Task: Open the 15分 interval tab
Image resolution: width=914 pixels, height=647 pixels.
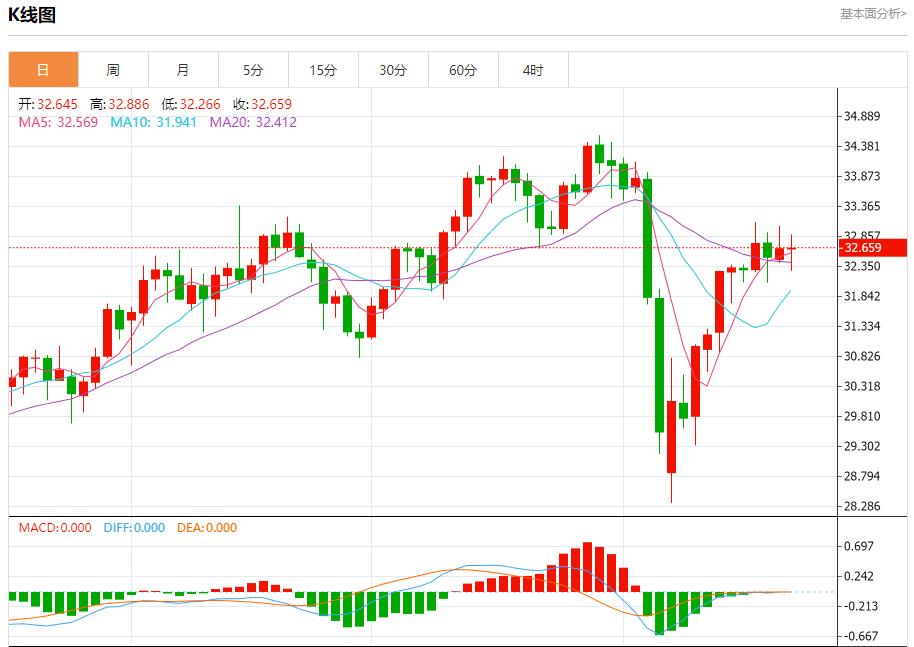Action: (323, 70)
